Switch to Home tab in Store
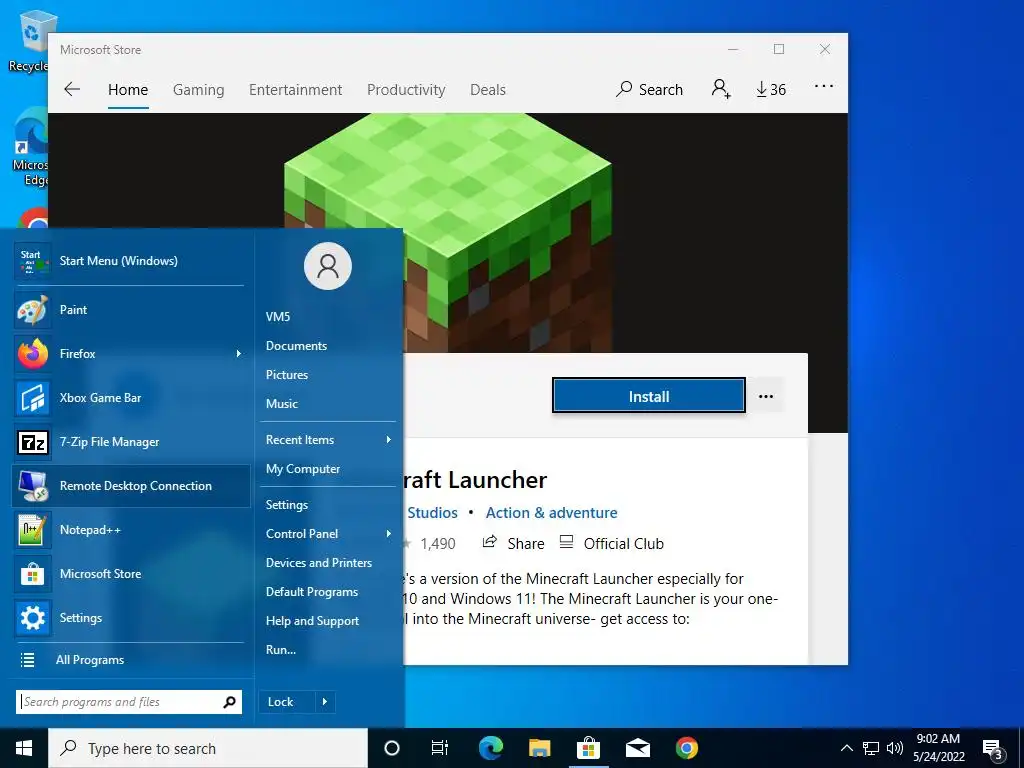Screen dimensions: 1024x768 pos(128,89)
